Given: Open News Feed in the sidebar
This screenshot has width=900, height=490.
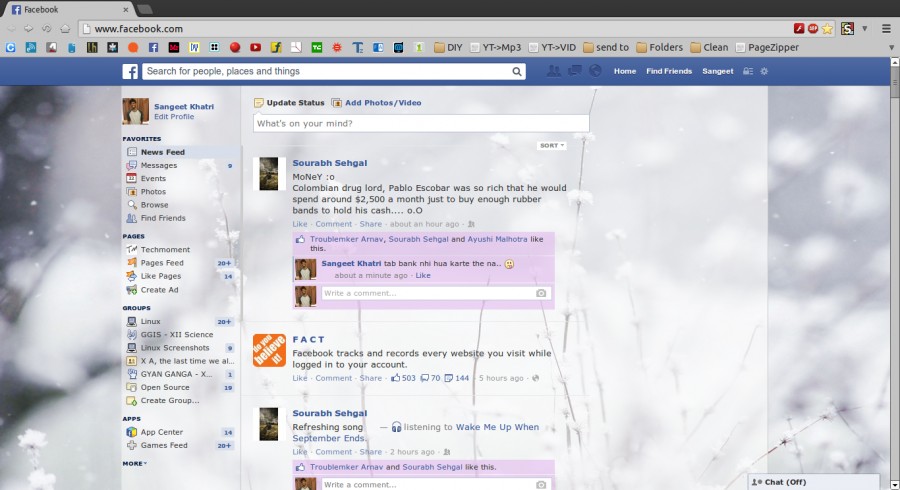Looking at the screenshot, I should coord(181,152).
